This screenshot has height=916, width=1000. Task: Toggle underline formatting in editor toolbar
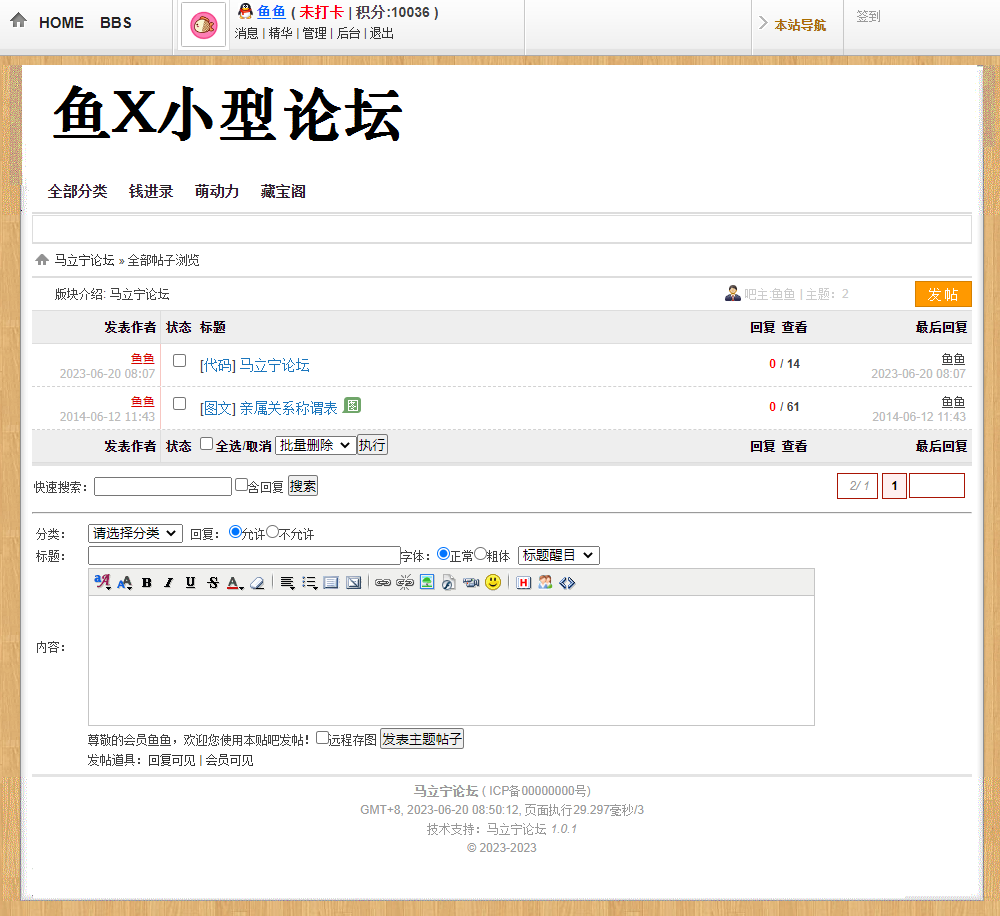point(190,582)
